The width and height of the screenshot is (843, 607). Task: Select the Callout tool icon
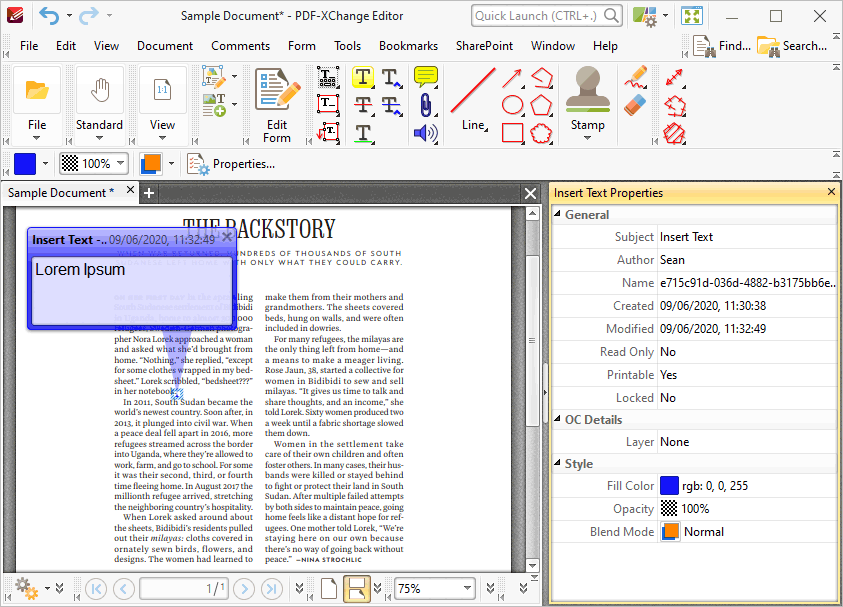327,132
